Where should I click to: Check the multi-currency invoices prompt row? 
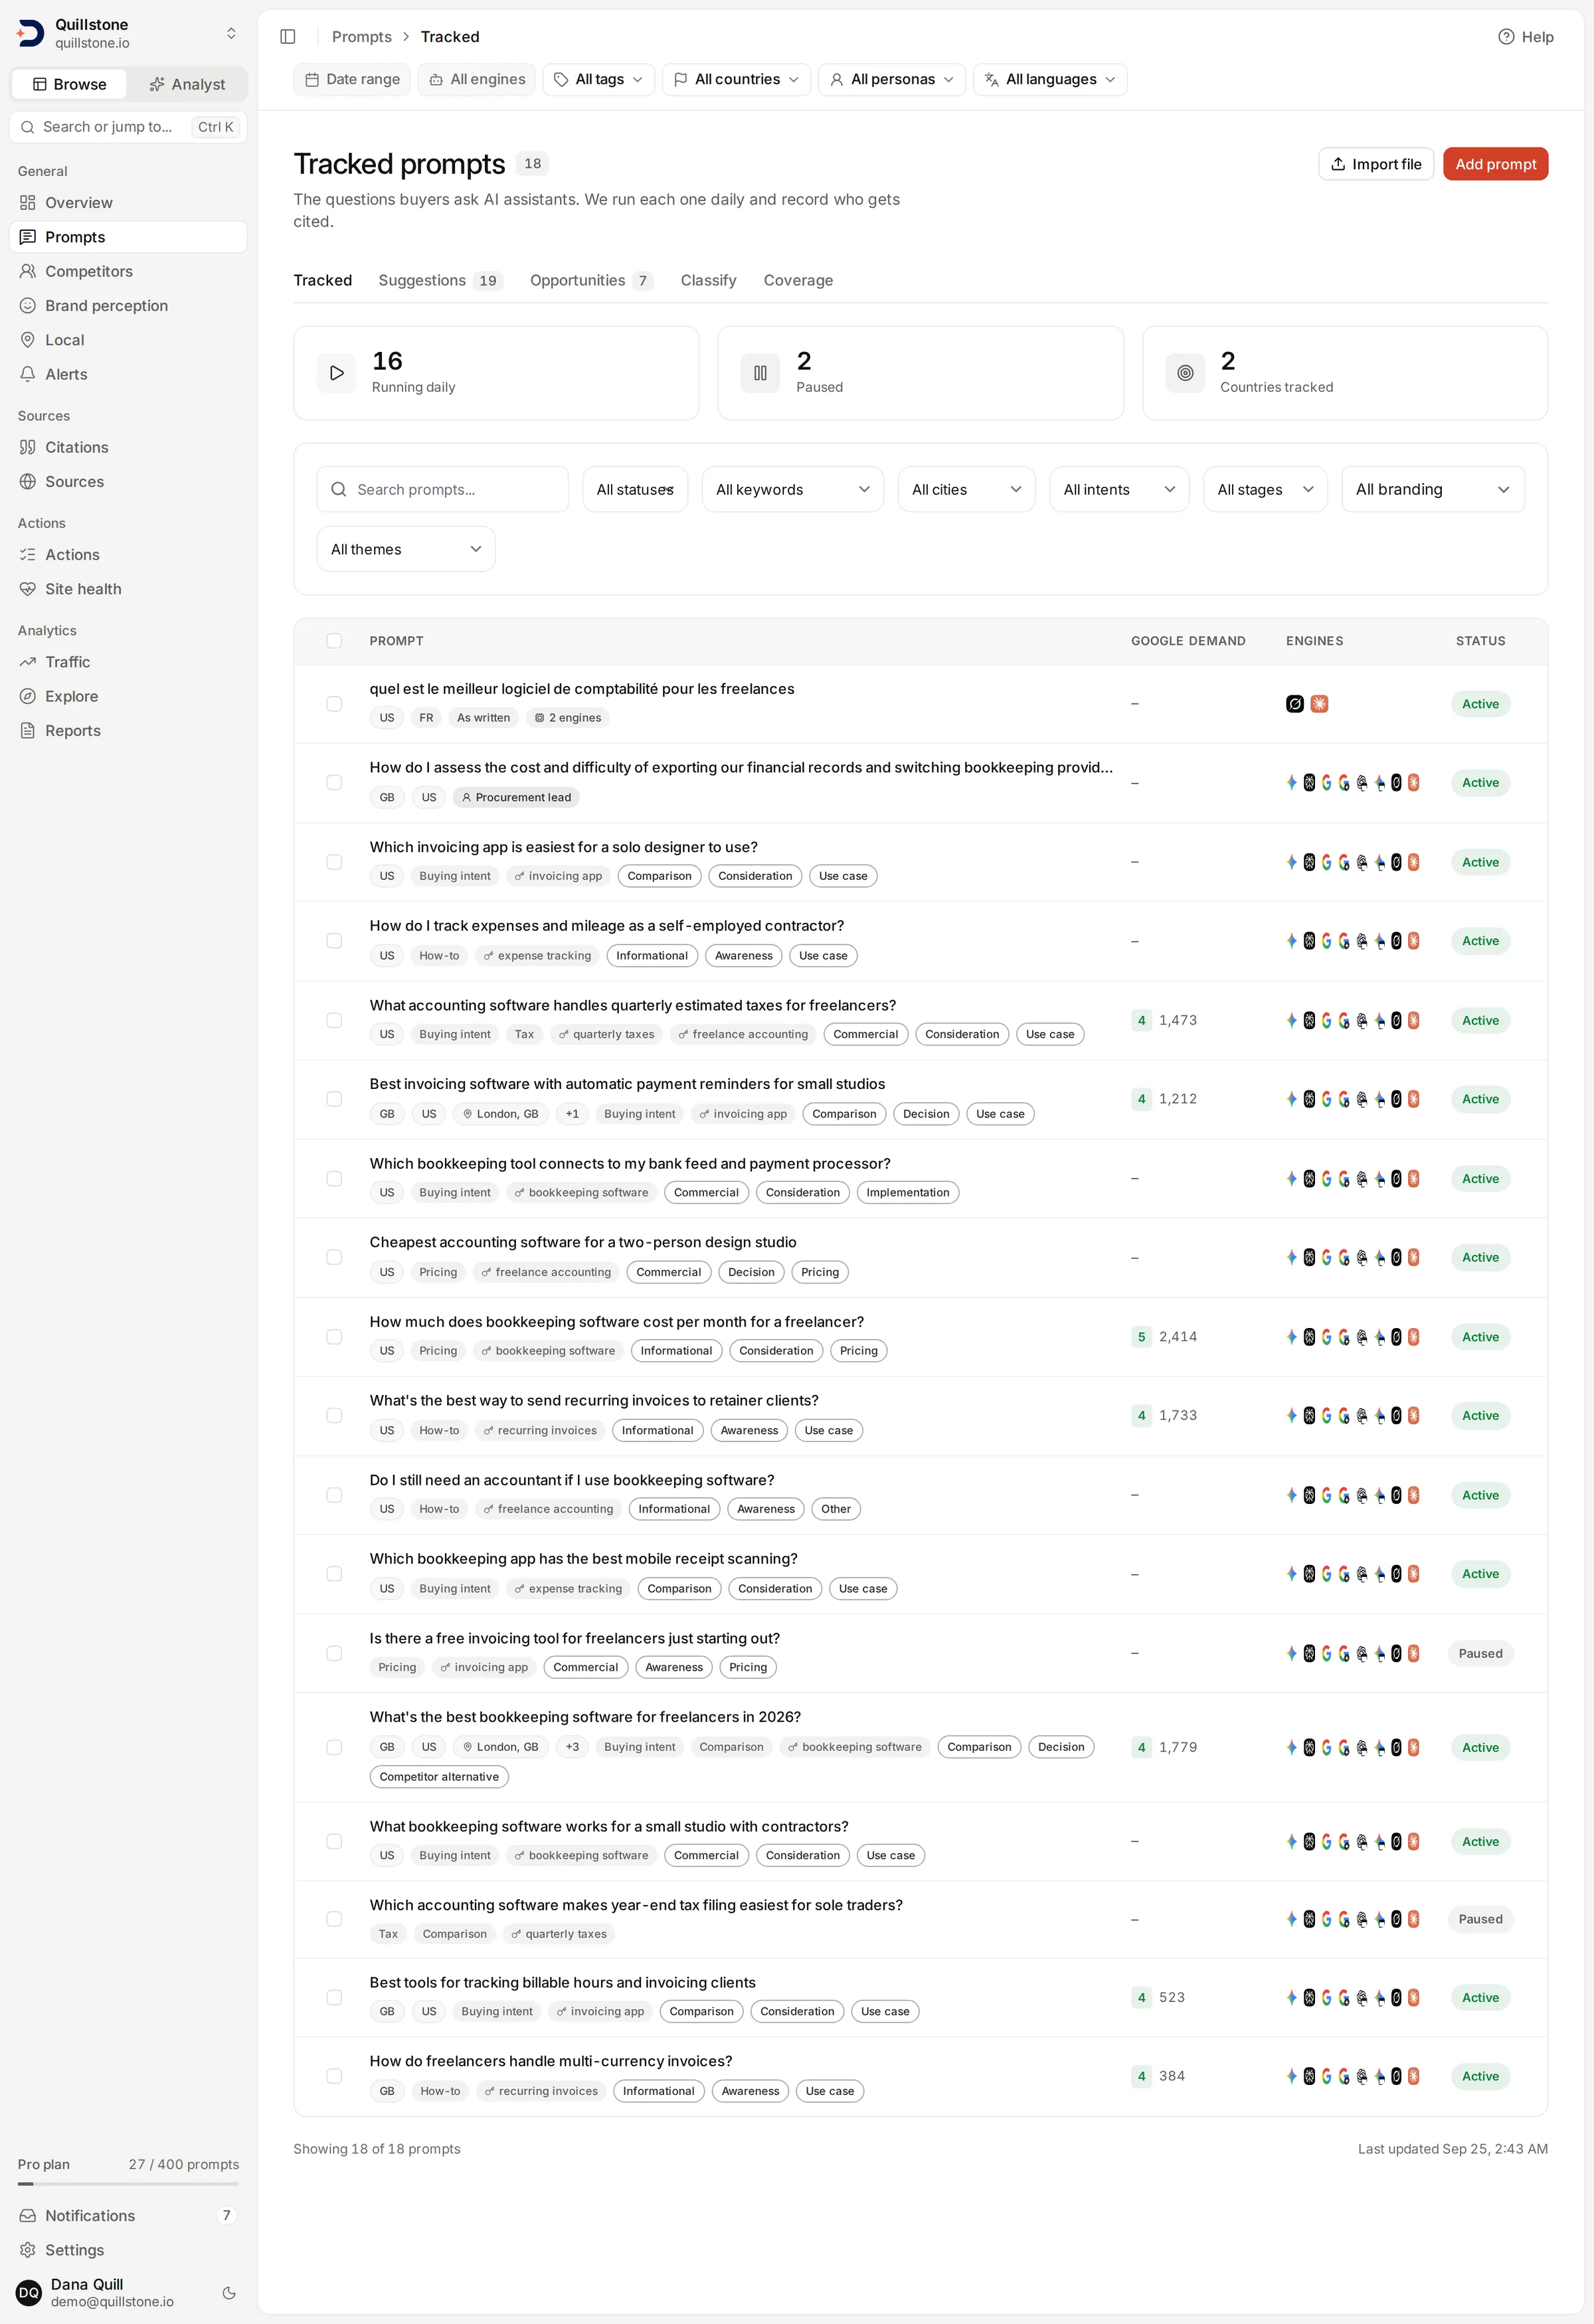334,2076
